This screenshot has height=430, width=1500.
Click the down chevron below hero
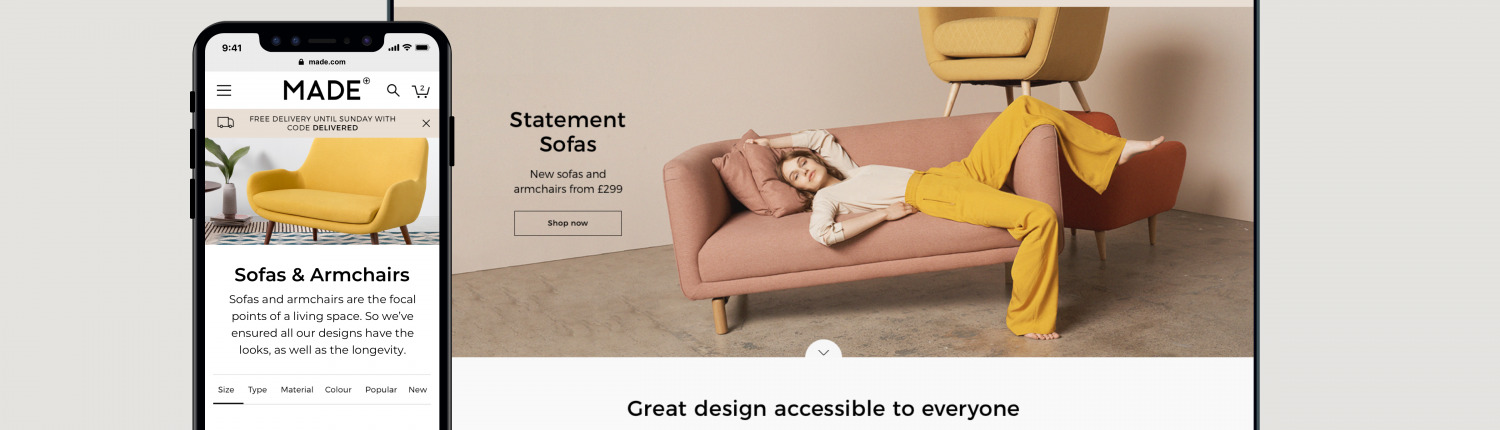[823, 352]
